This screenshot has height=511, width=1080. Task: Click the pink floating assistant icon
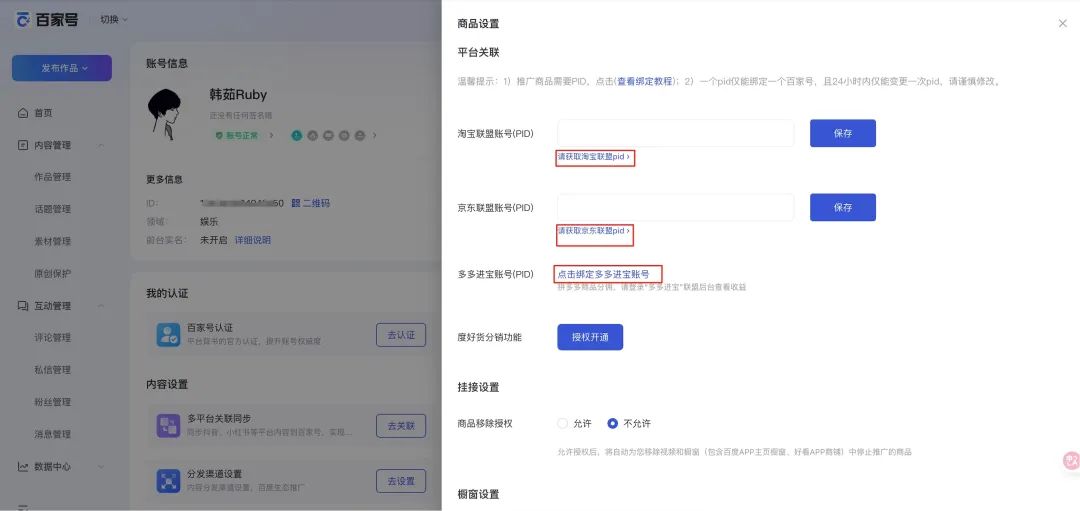pyautogui.click(x=1071, y=461)
